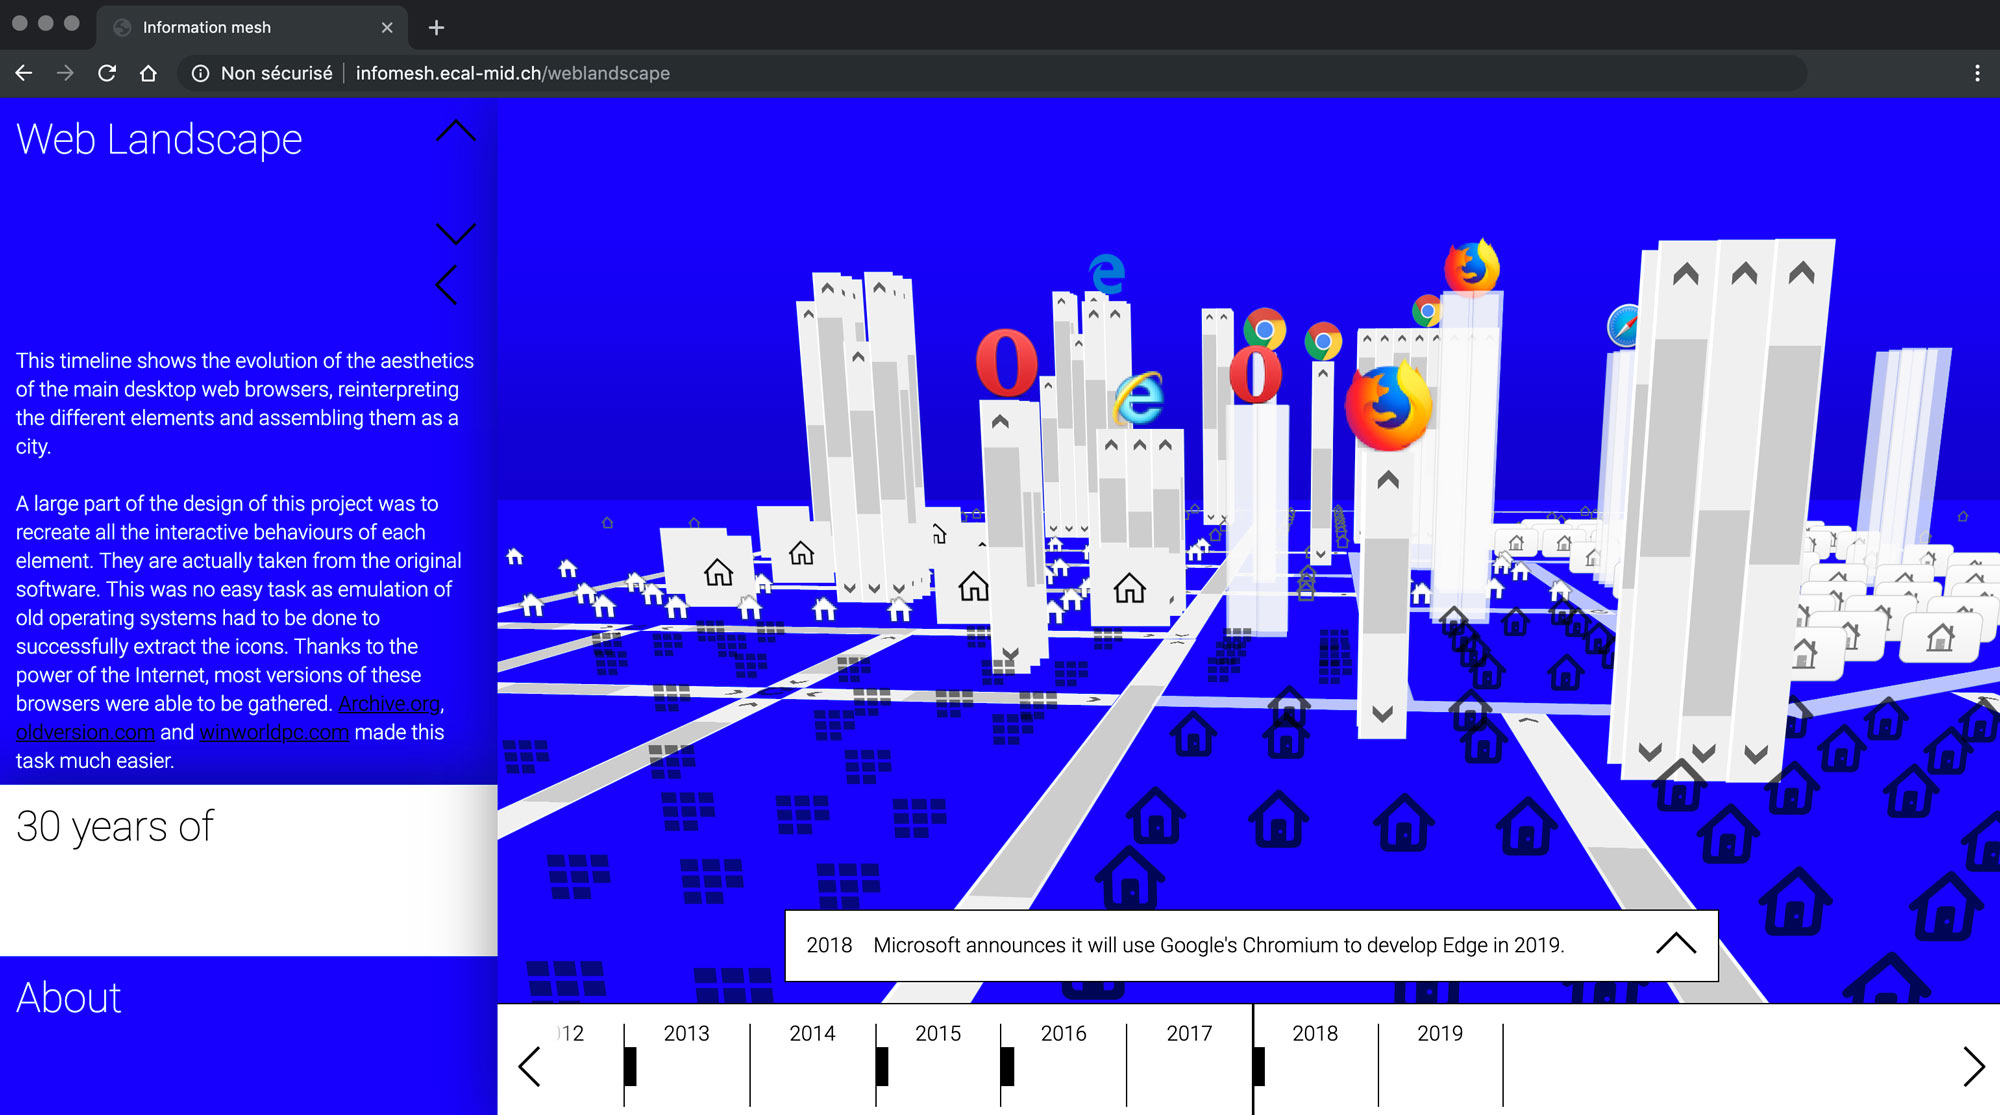
Task: Click the browser home button
Action: 148,73
